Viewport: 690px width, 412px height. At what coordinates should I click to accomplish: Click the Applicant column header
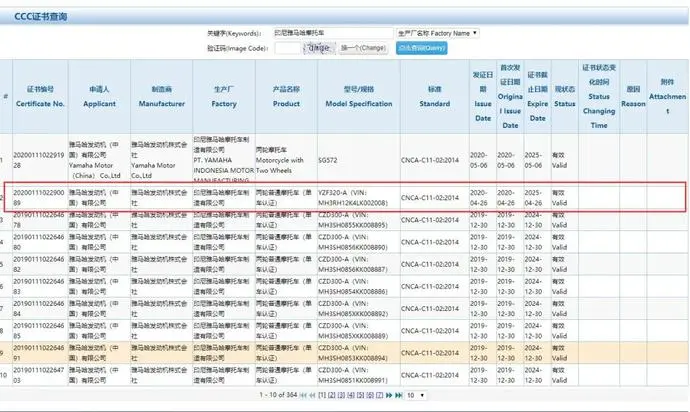pos(99,96)
